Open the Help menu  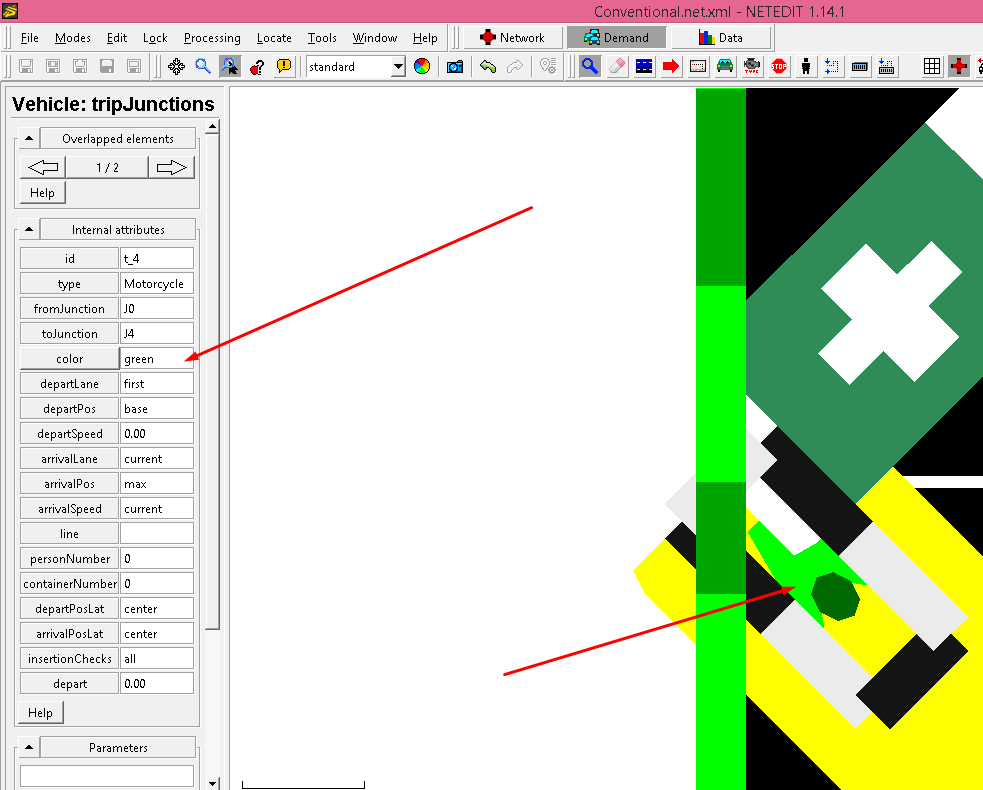click(x=425, y=38)
